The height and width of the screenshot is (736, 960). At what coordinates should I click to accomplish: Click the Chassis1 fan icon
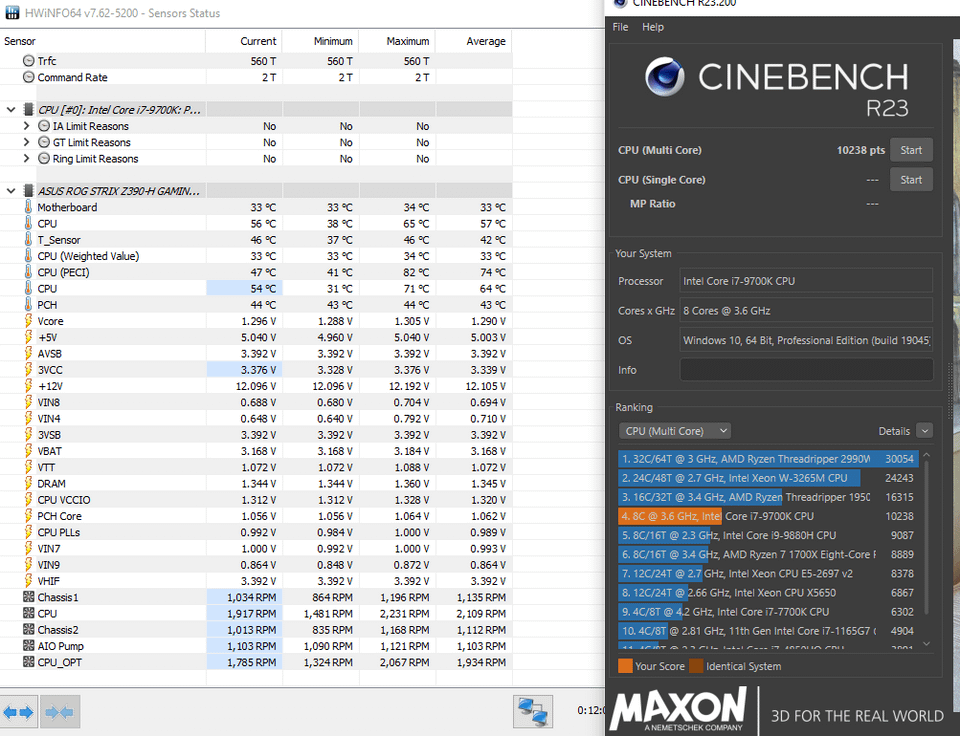[x=28, y=596]
